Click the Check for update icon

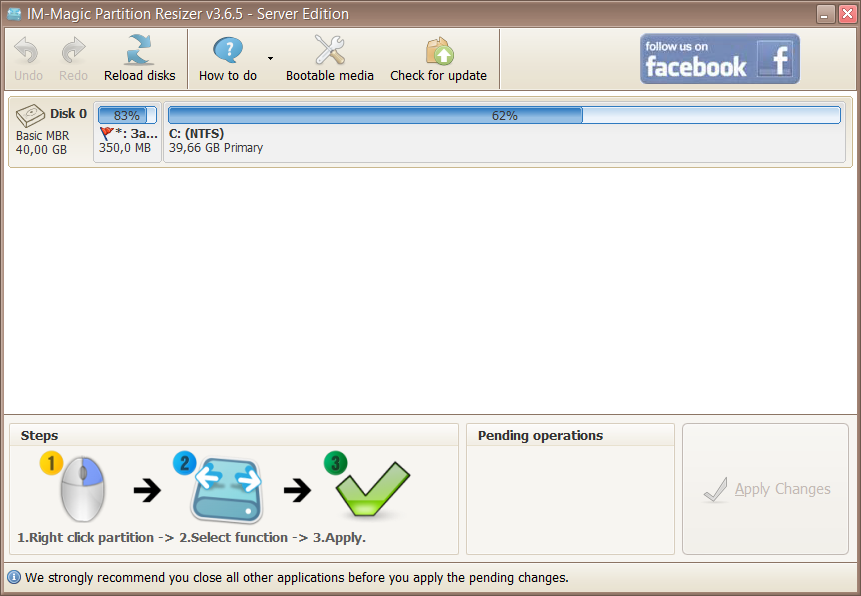coord(438,48)
